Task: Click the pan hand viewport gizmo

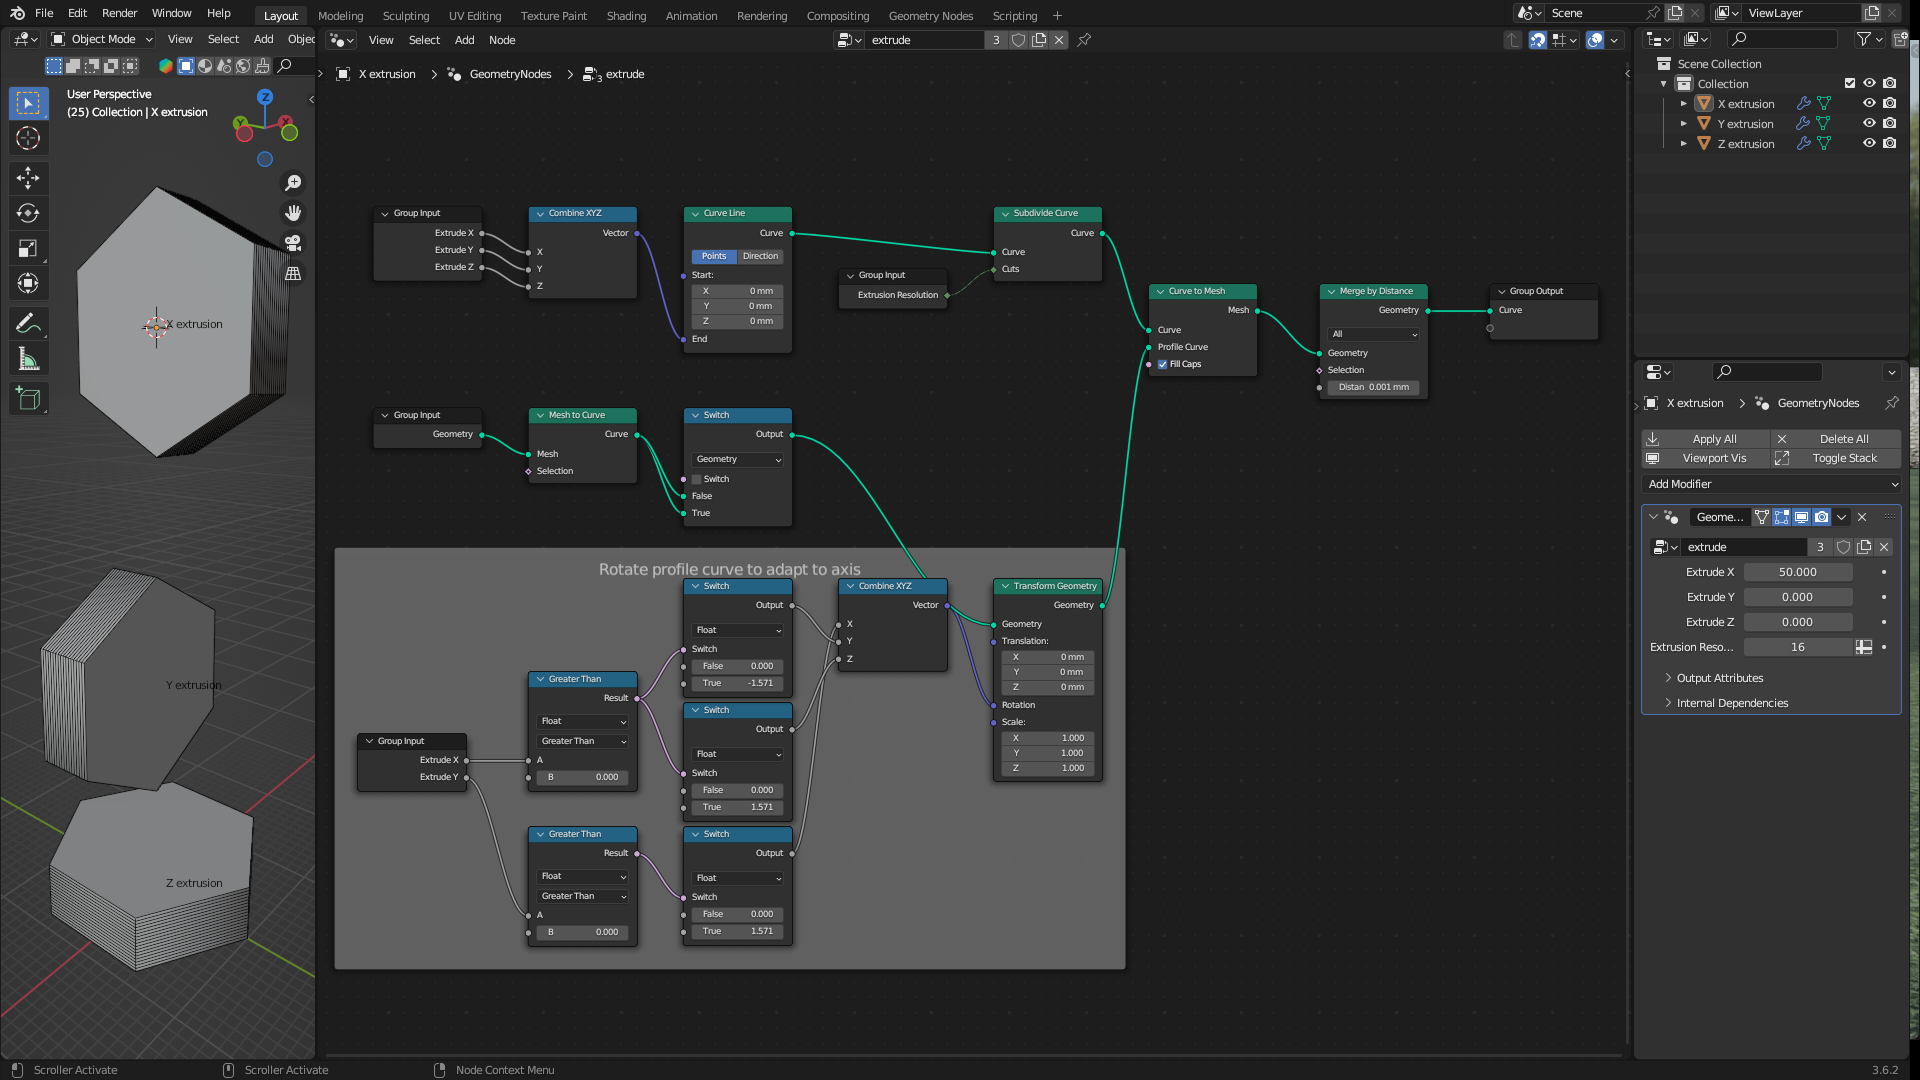Action: click(293, 213)
